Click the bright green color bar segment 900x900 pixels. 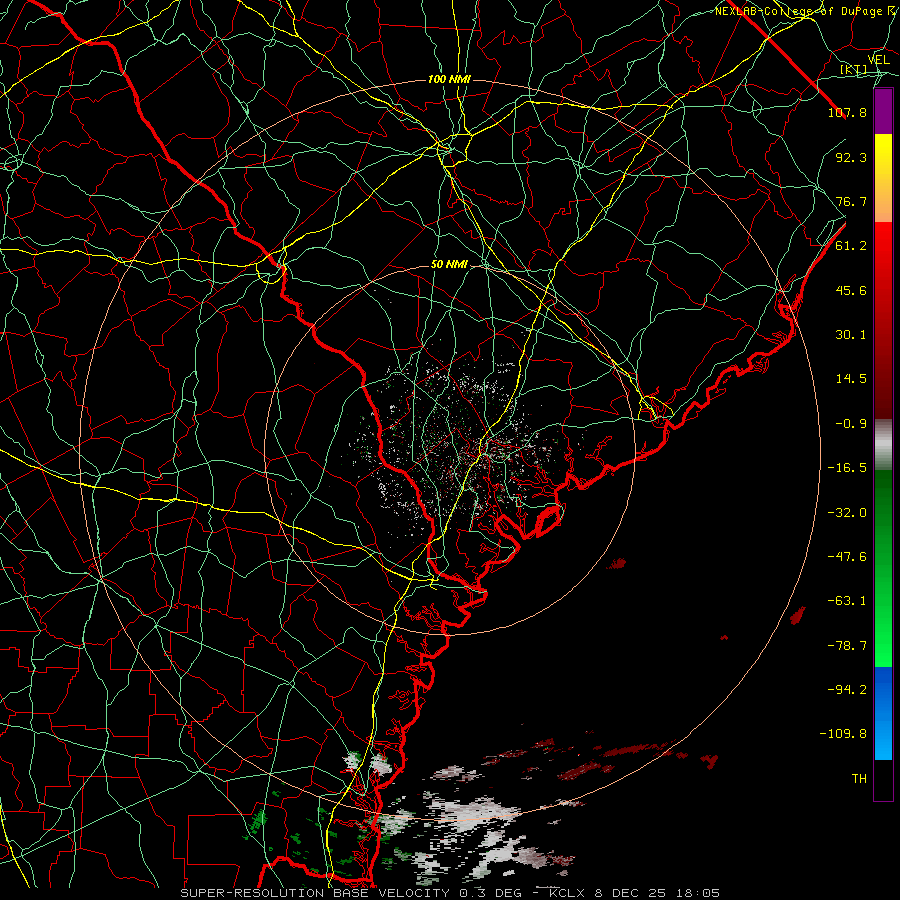(883, 568)
